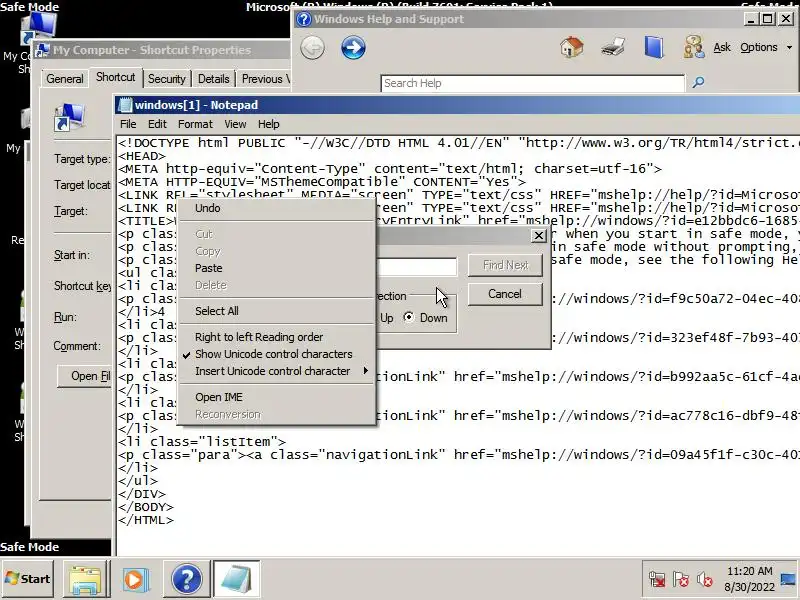
Task: Switch to Previous Versions tab
Action: (265, 79)
